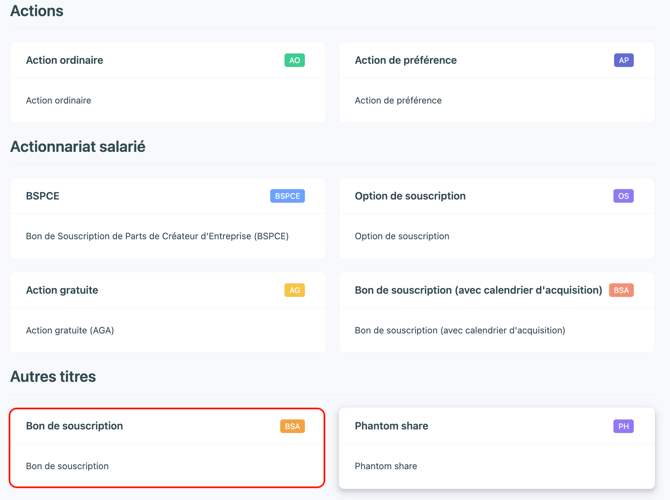Click the Action de préférence description text
This screenshot has height=500, width=670.
click(x=398, y=100)
